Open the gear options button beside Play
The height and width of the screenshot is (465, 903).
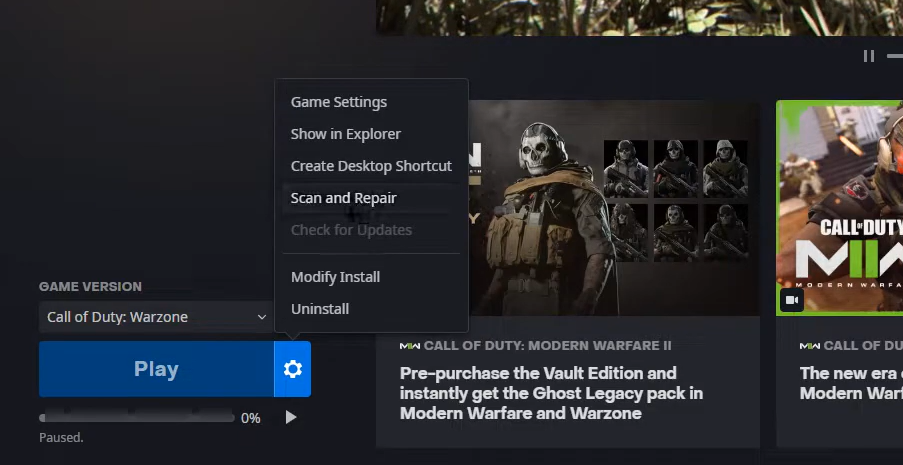[293, 369]
